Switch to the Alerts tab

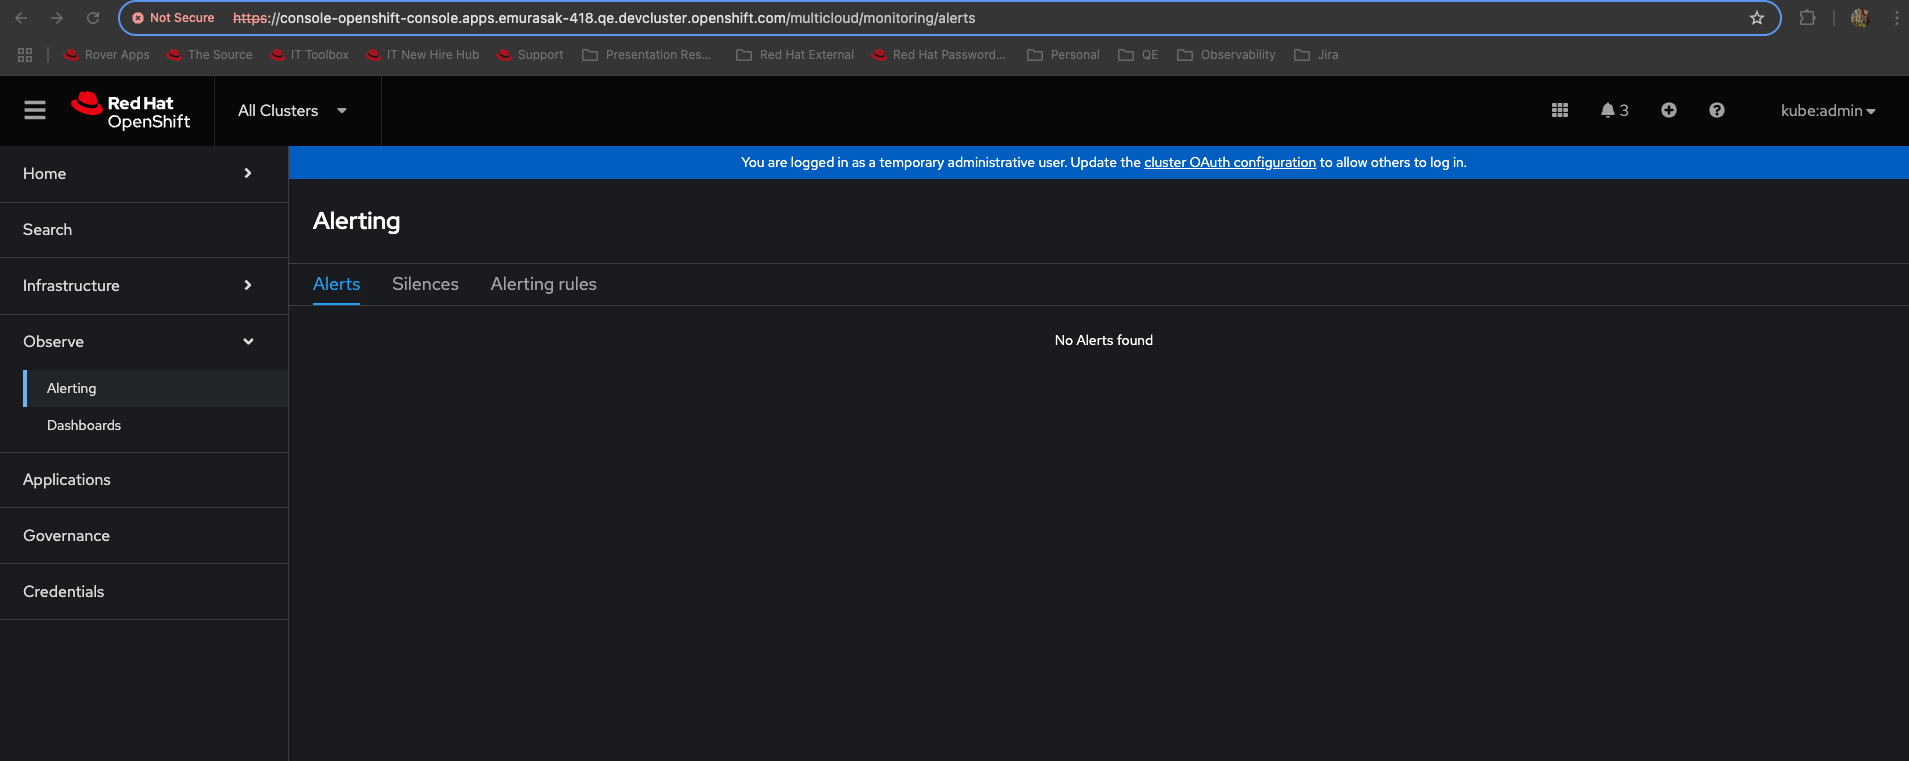tap(336, 284)
